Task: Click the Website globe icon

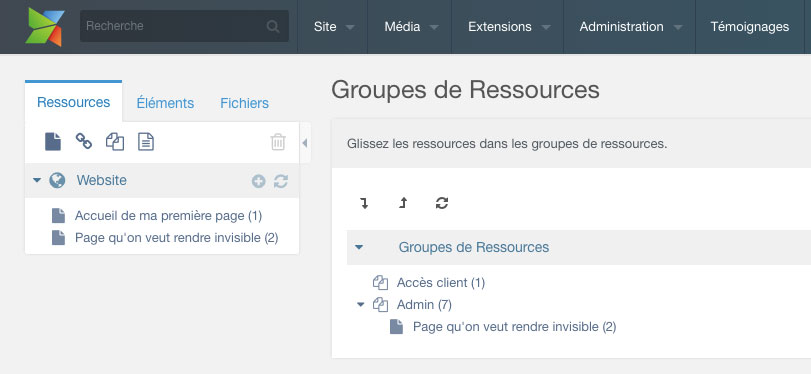Action: [57, 181]
